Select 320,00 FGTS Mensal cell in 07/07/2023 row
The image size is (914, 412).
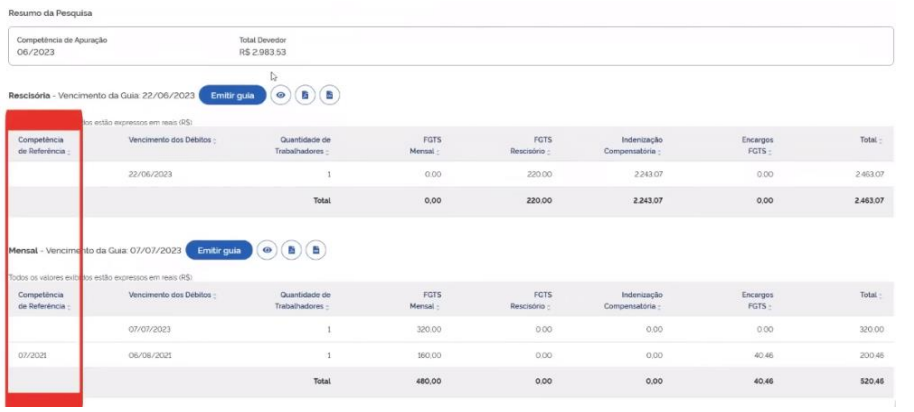click(x=428, y=329)
